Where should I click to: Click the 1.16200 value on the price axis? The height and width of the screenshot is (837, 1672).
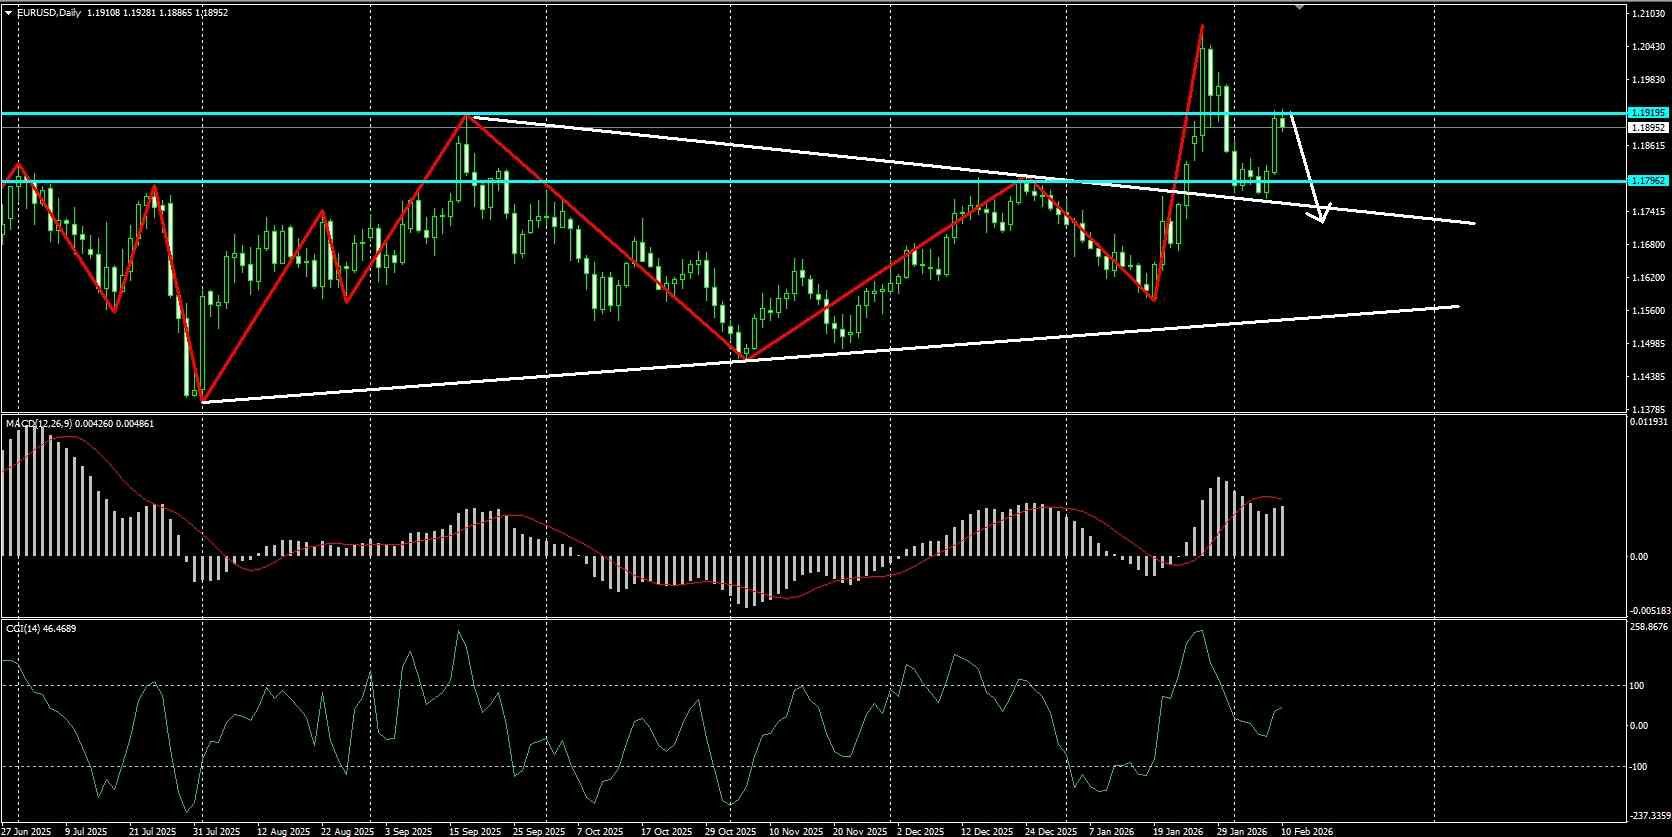click(1648, 278)
